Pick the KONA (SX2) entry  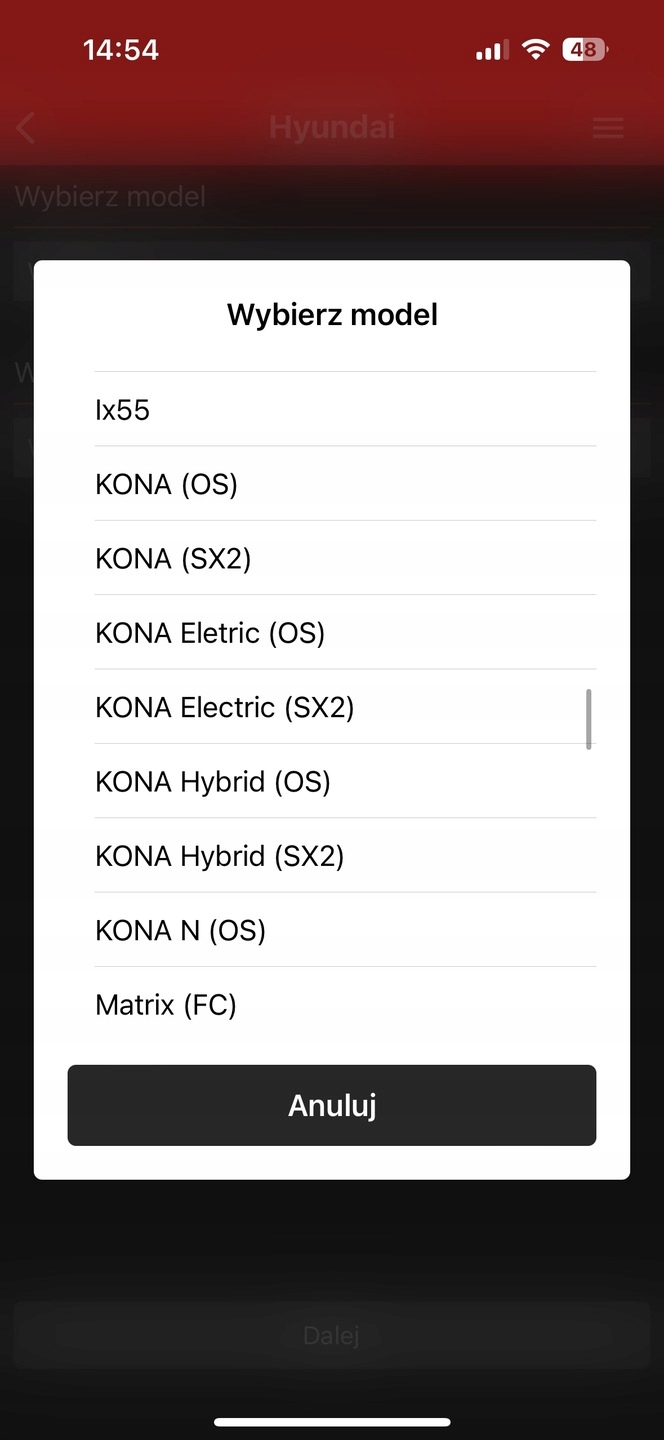coord(345,558)
